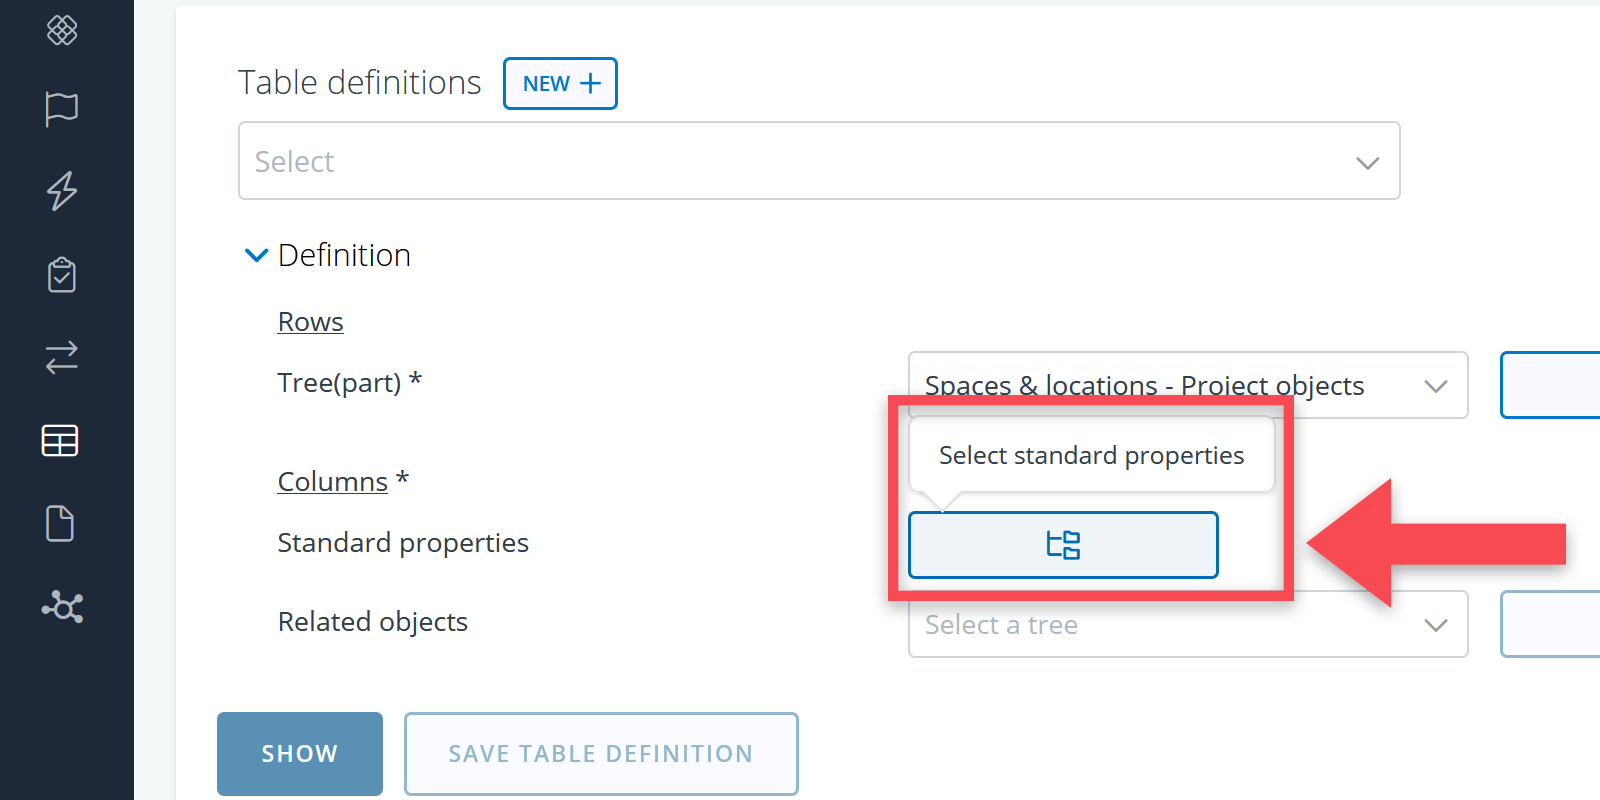
Task: Open the flag icon in the sidebar
Action: click(62, 108)
